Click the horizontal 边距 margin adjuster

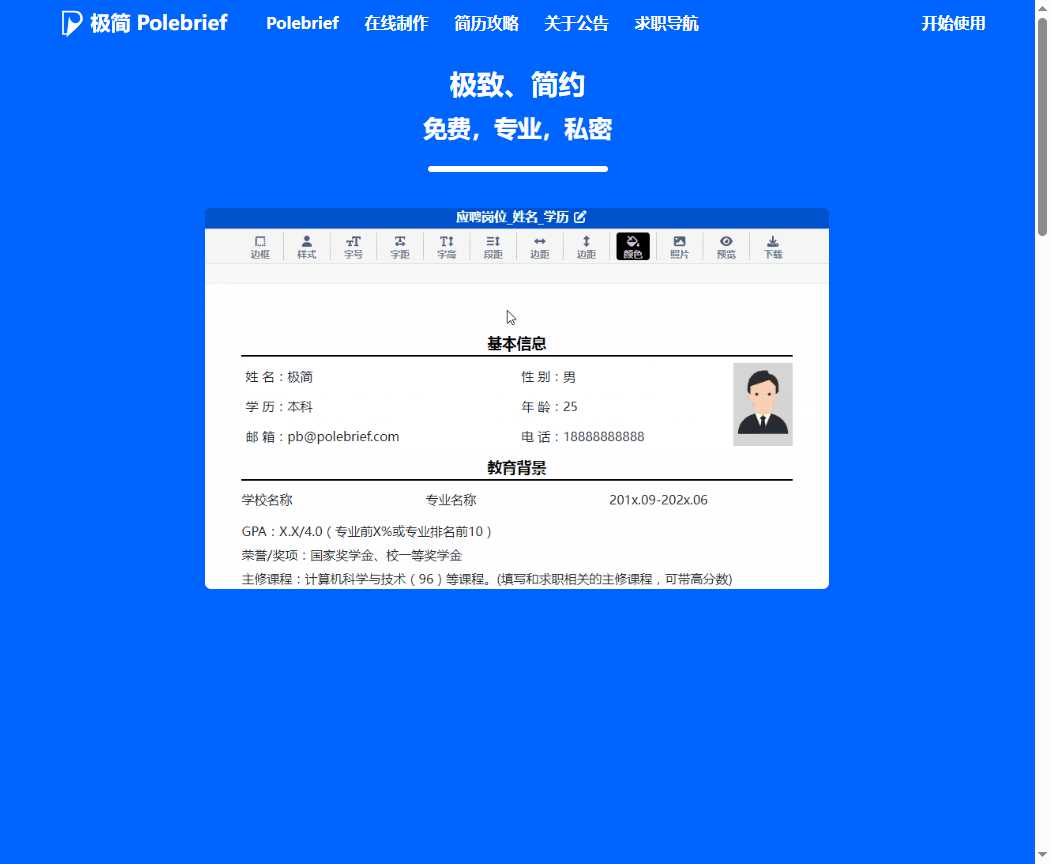pyautogui.click(x=539, y=246)
